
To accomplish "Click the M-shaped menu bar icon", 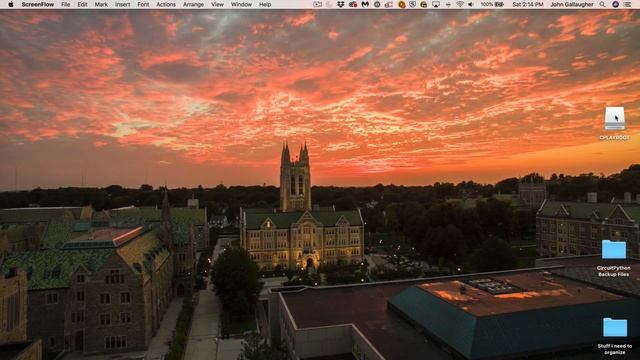I will [365, 4].
